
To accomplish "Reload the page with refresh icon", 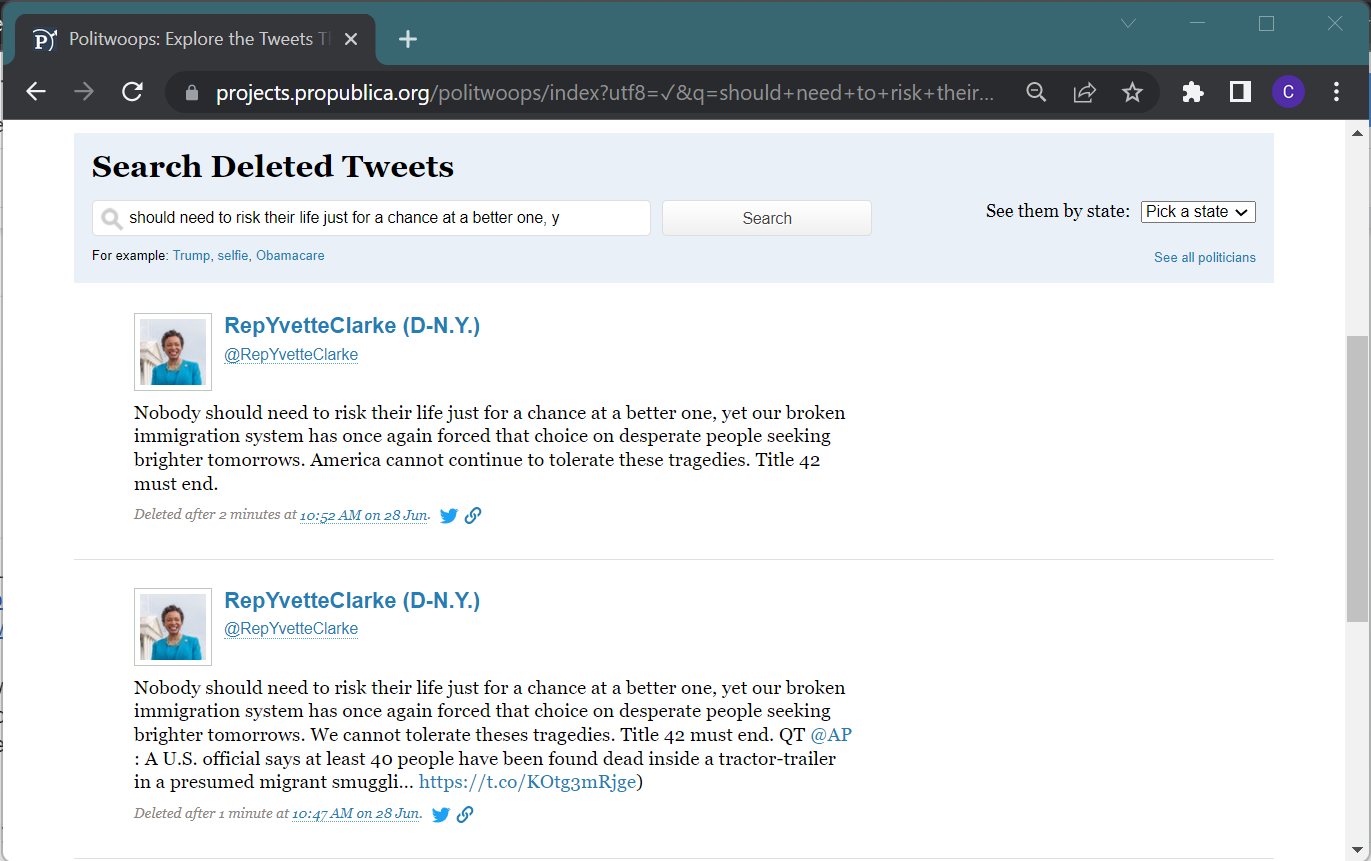I will point(132,92).
